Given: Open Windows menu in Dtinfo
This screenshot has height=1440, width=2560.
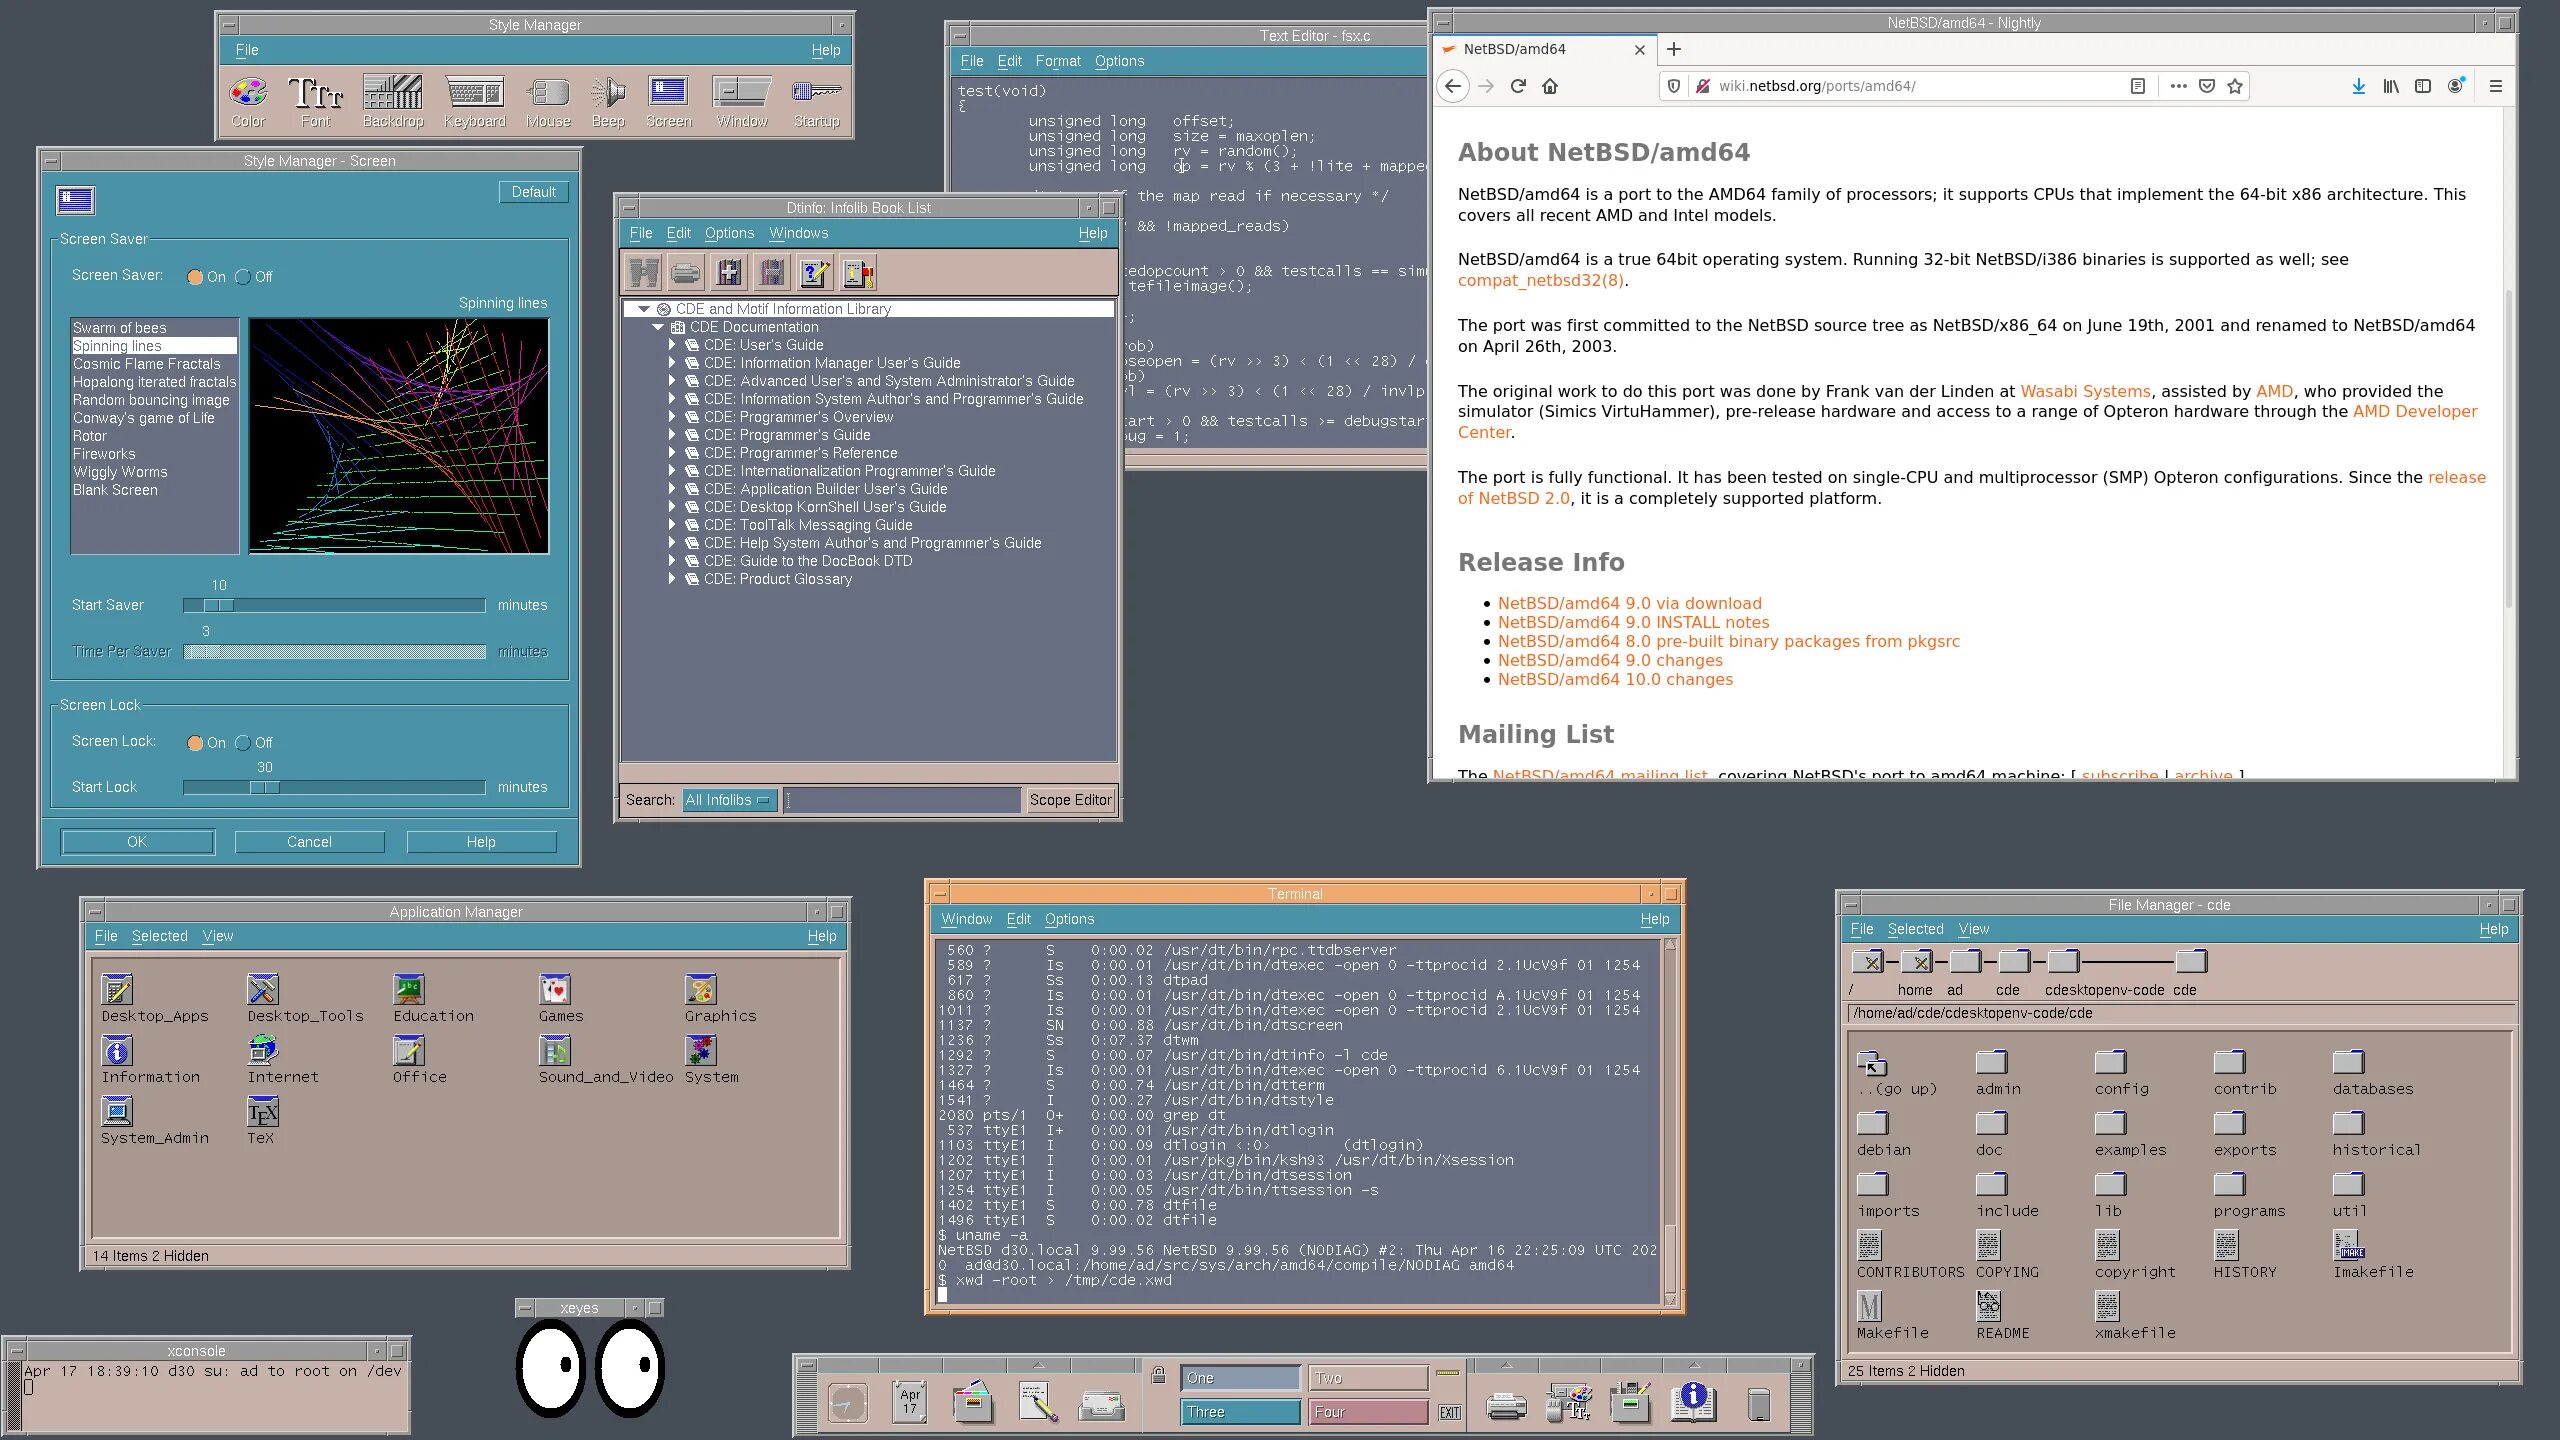Looking at the screenshot, I should 798,233.
